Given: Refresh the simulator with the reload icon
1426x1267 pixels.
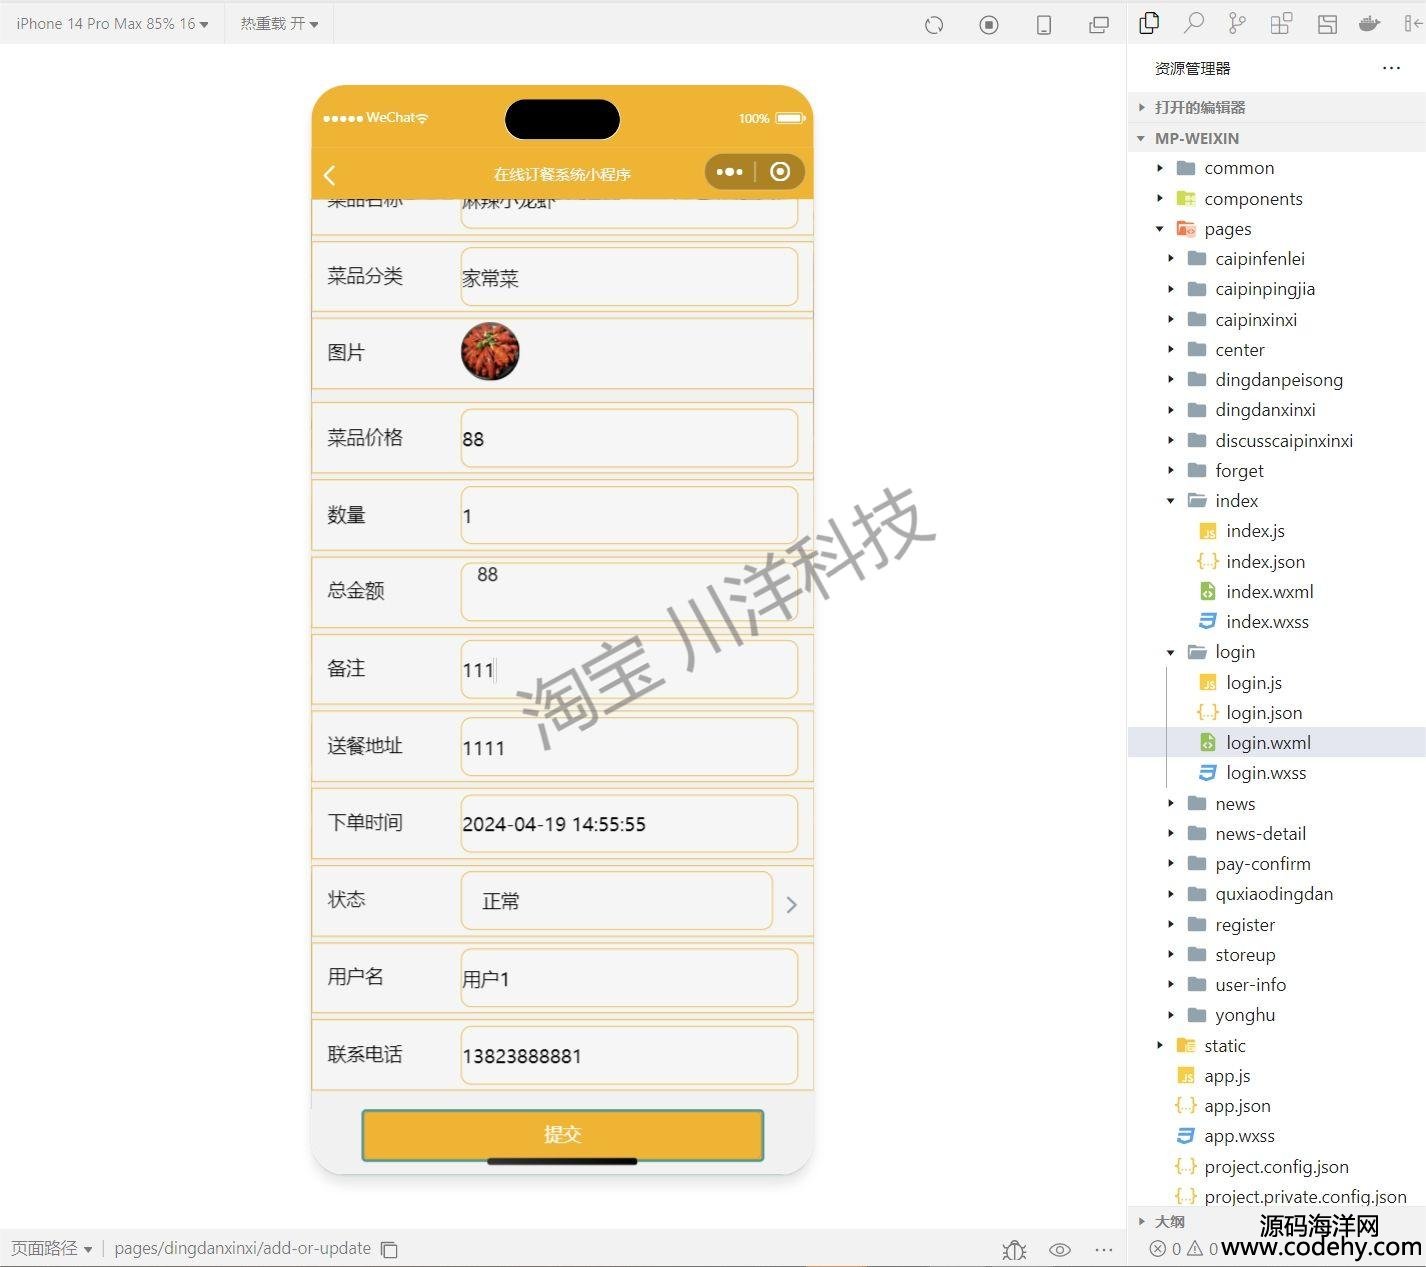Looking at the screenshot, I should [934, 25].
